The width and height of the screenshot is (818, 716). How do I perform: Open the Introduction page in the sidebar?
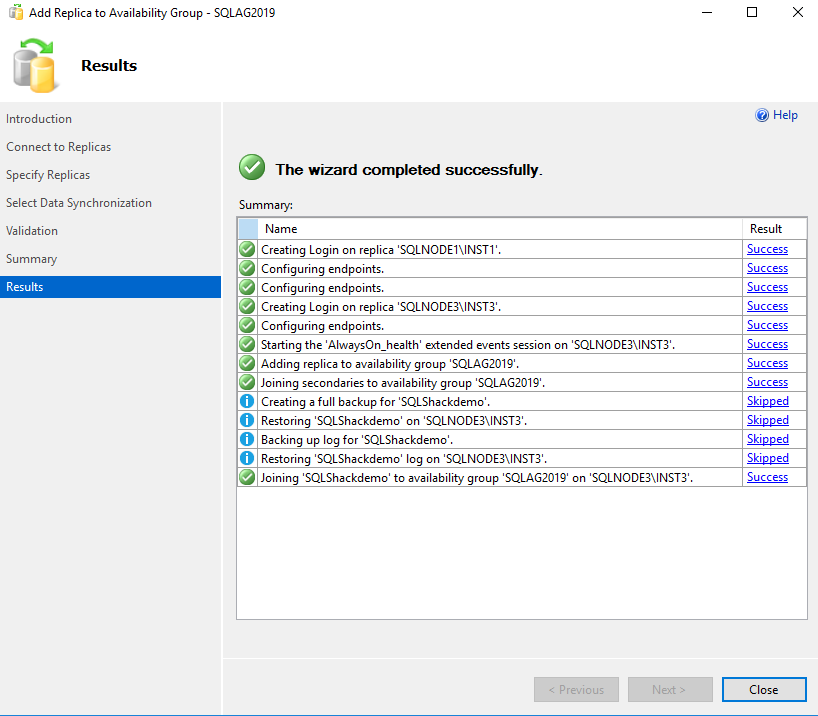click(x=39, y=119)
